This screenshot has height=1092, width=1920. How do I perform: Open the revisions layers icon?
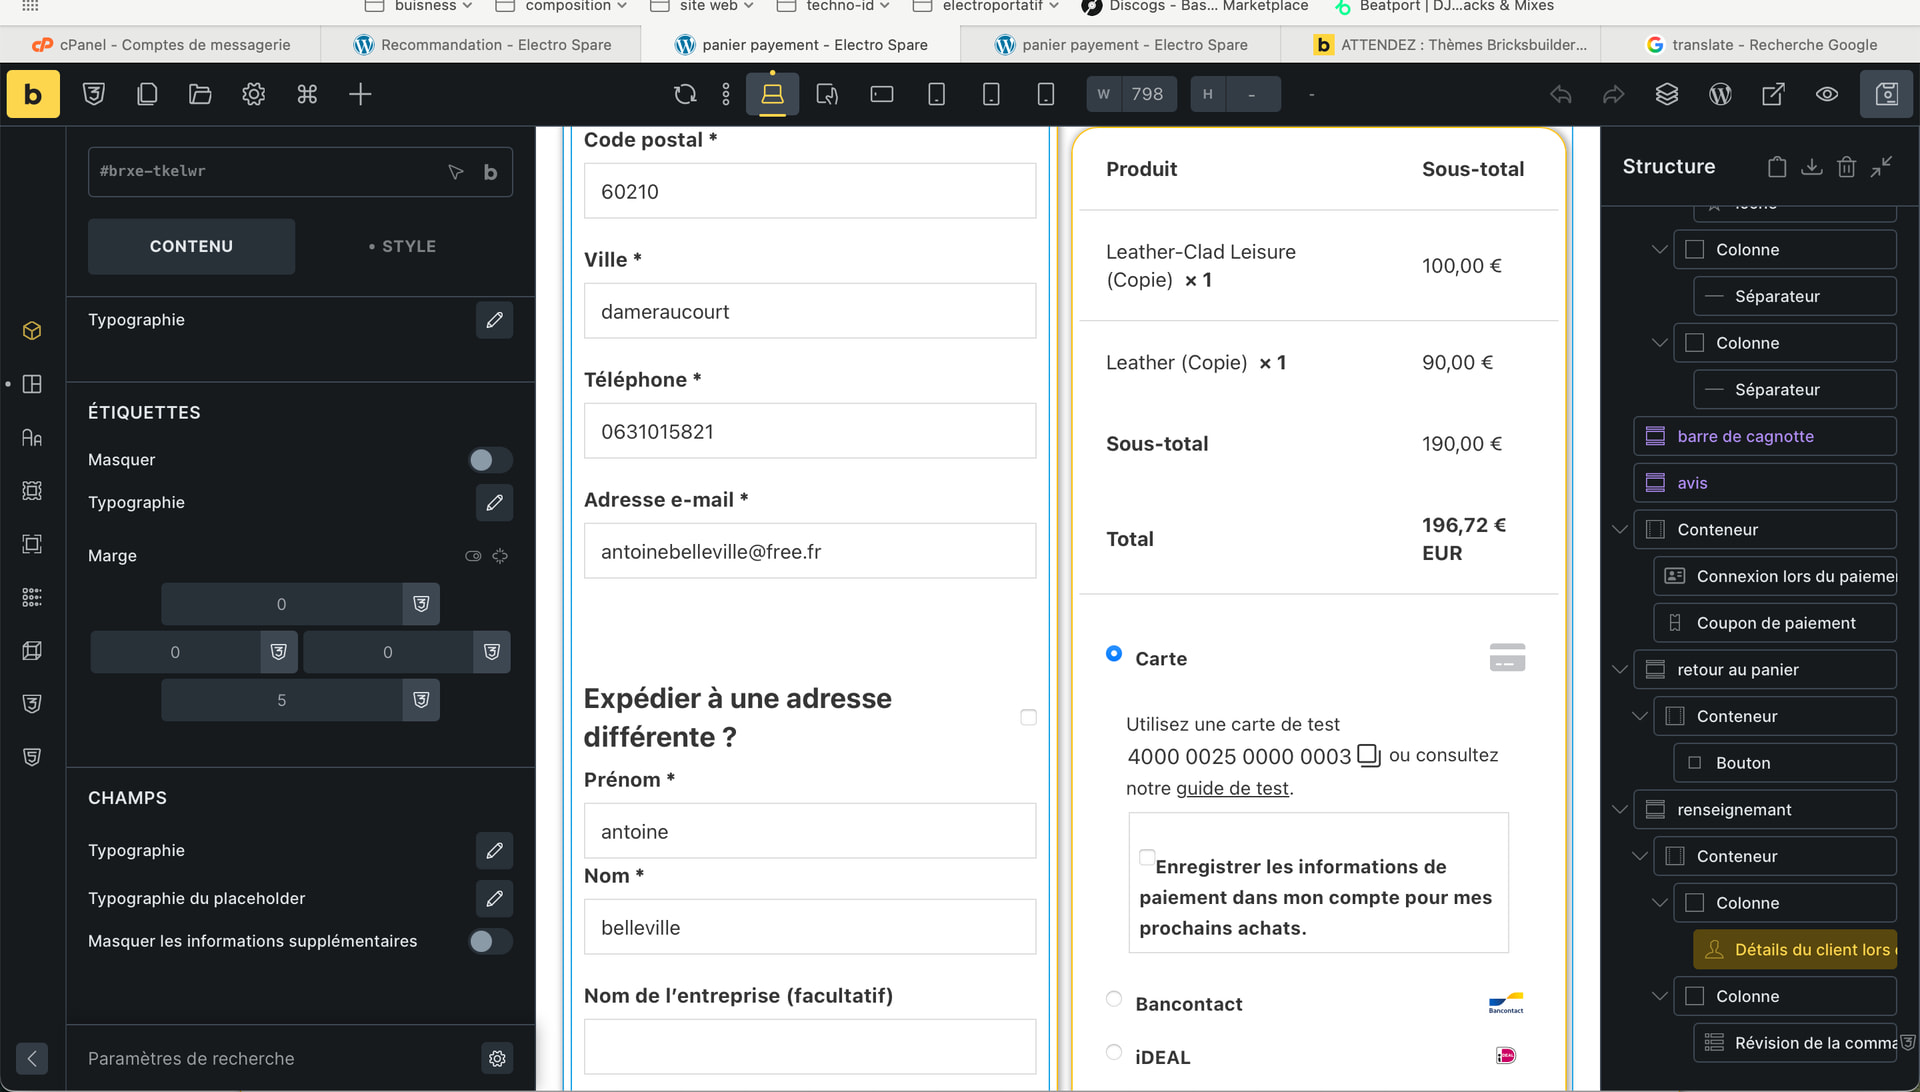tap(1666, 94)
